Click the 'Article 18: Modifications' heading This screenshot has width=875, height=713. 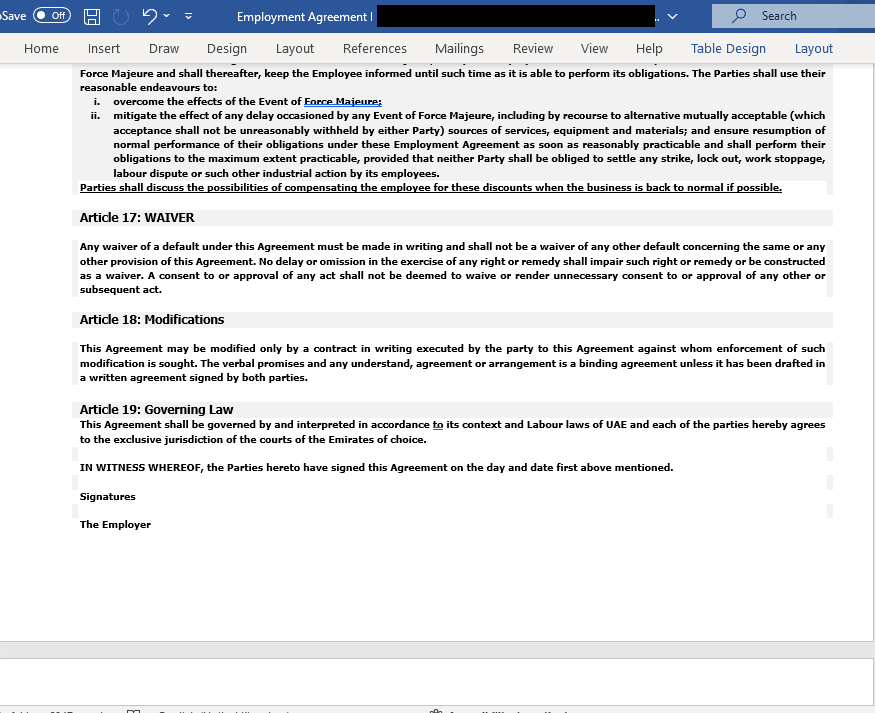[152, 320]
